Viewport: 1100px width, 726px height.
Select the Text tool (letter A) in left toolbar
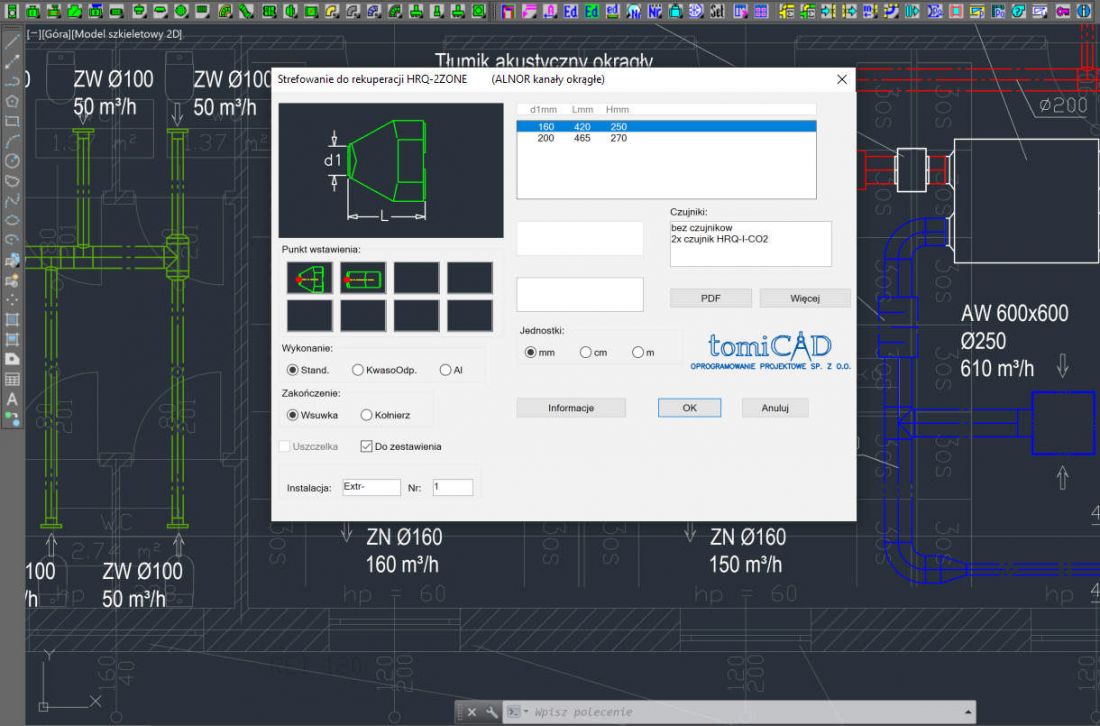tap(12, 399)
